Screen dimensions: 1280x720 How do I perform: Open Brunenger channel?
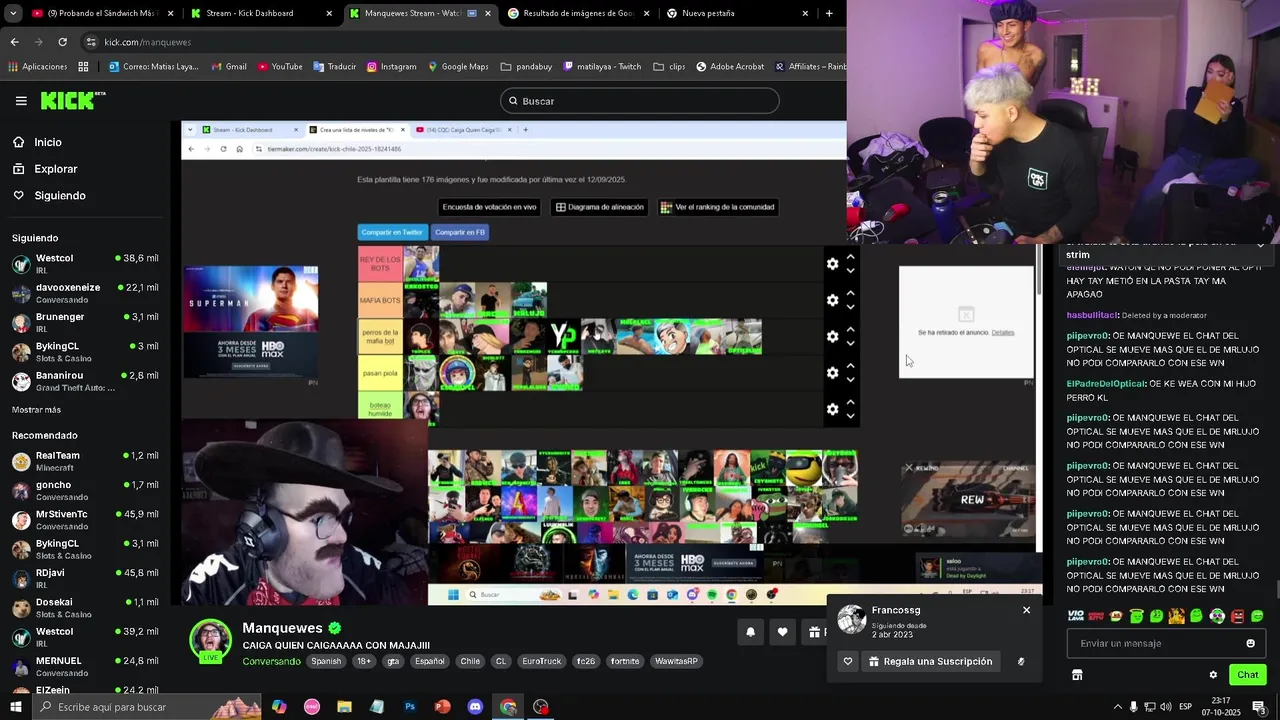pos(85,322)
